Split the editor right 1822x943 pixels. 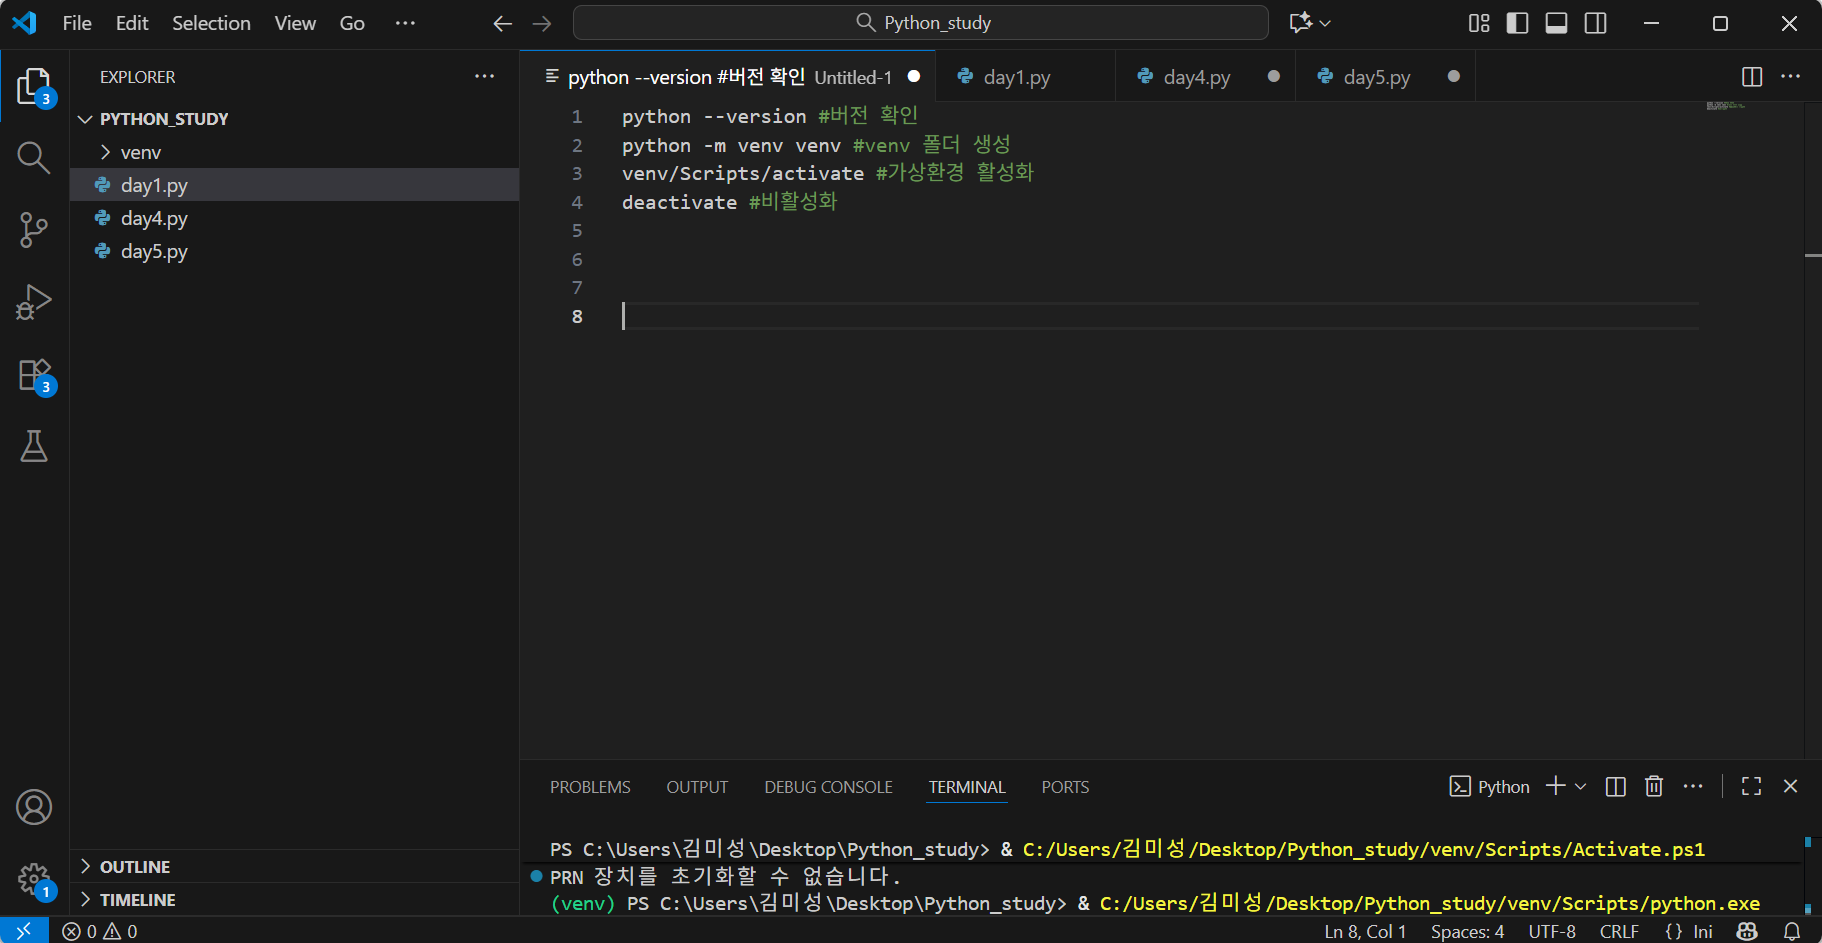click(x=1752, y=77)
